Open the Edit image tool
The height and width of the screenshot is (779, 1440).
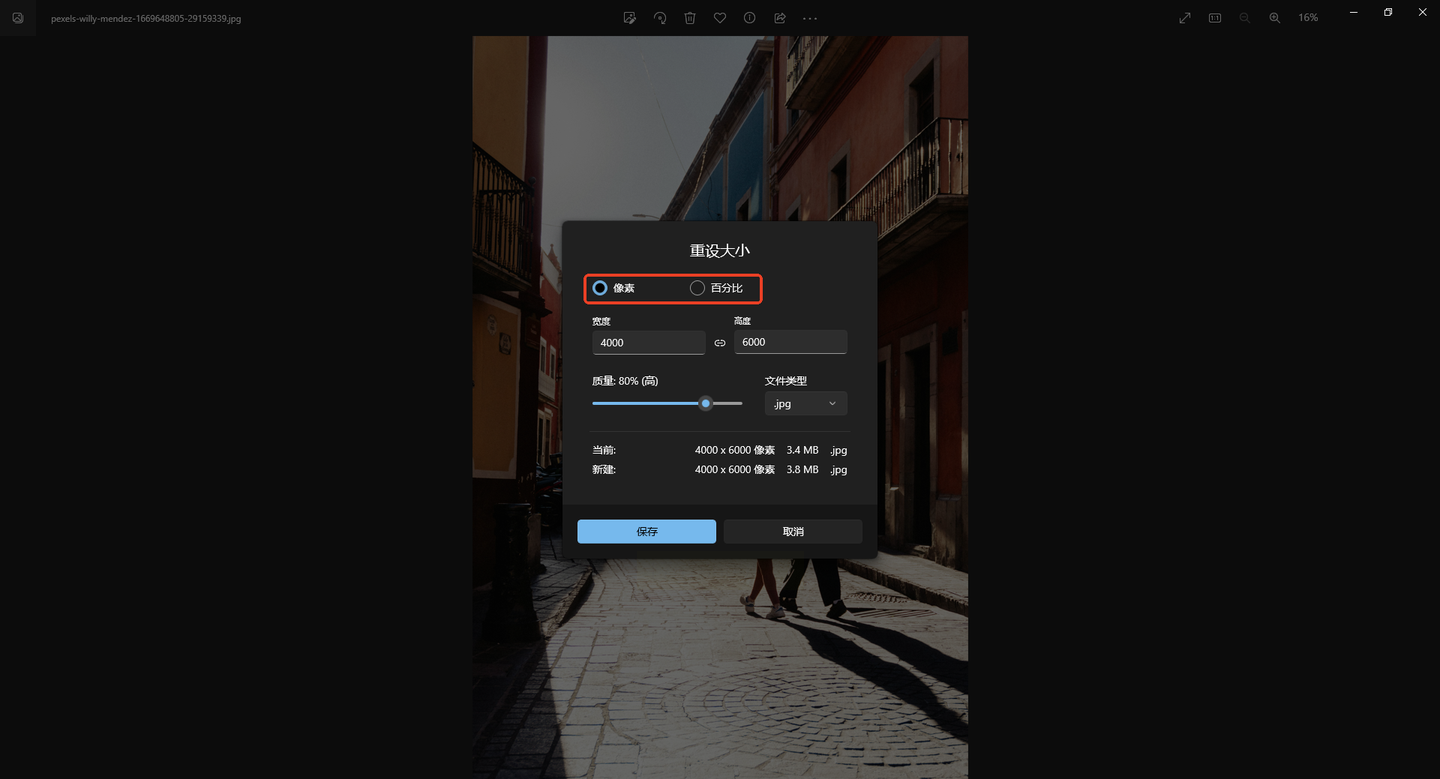coord(629,18)
